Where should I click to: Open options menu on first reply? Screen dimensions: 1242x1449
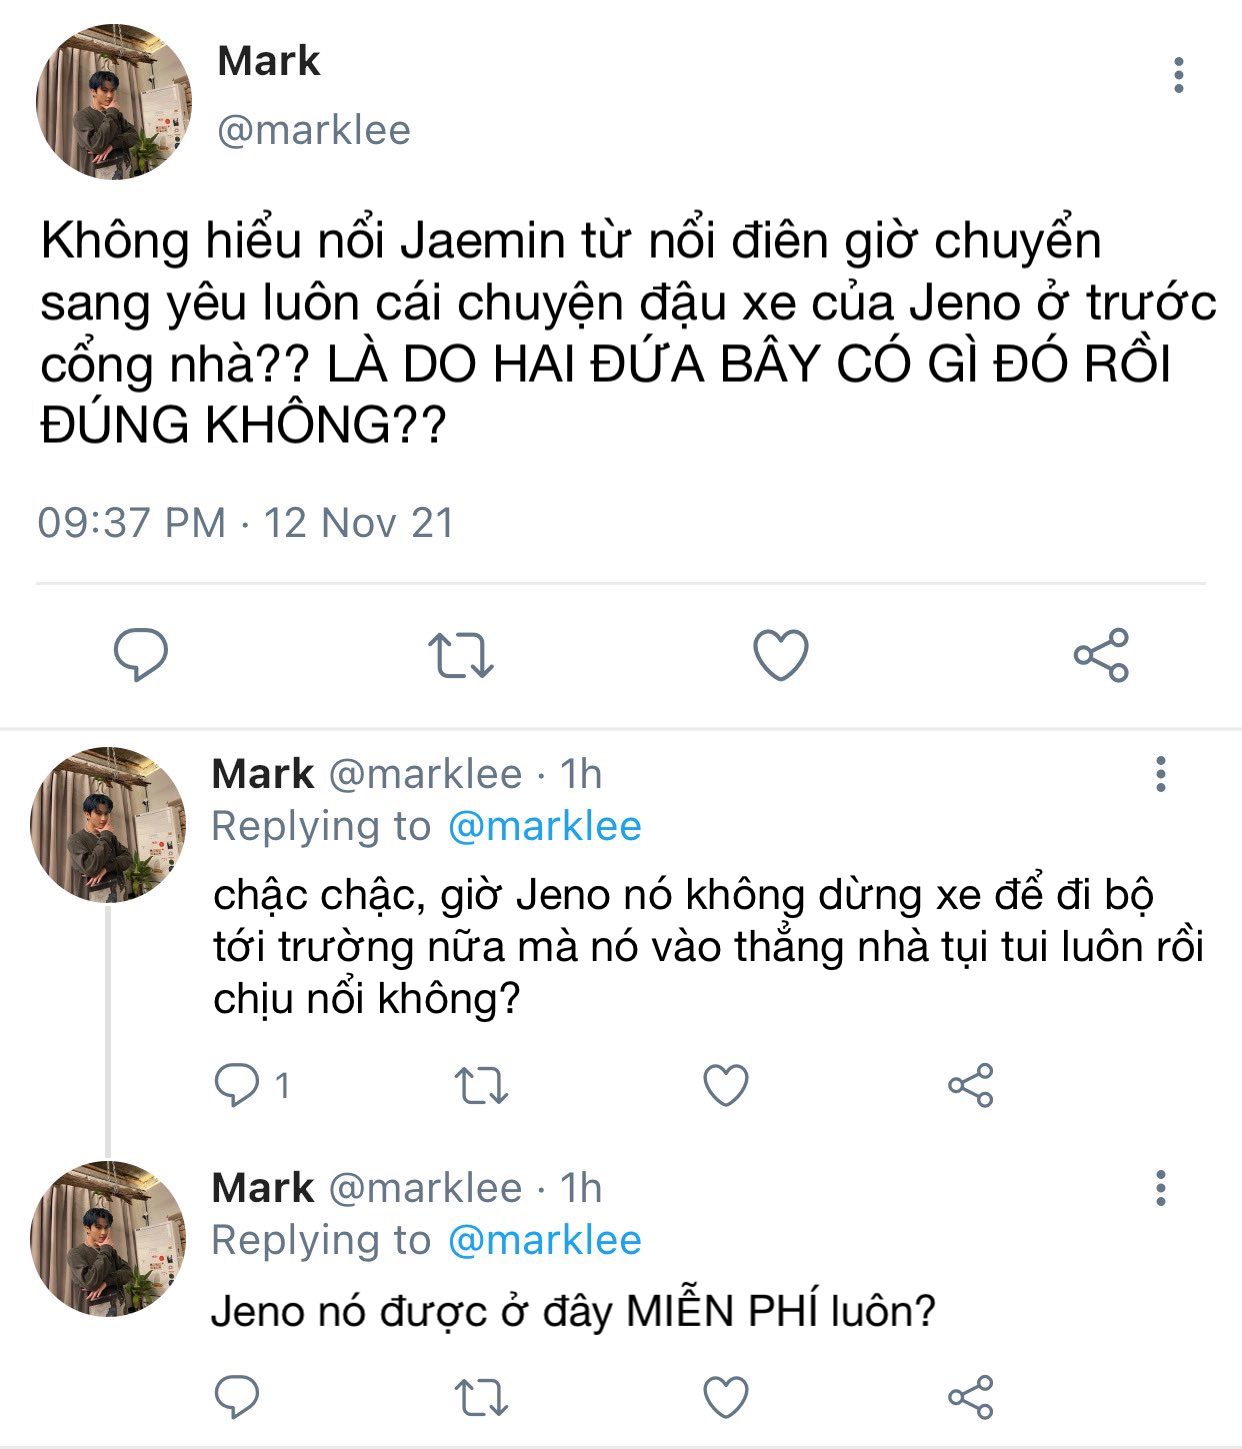(x=1161, y=774)
